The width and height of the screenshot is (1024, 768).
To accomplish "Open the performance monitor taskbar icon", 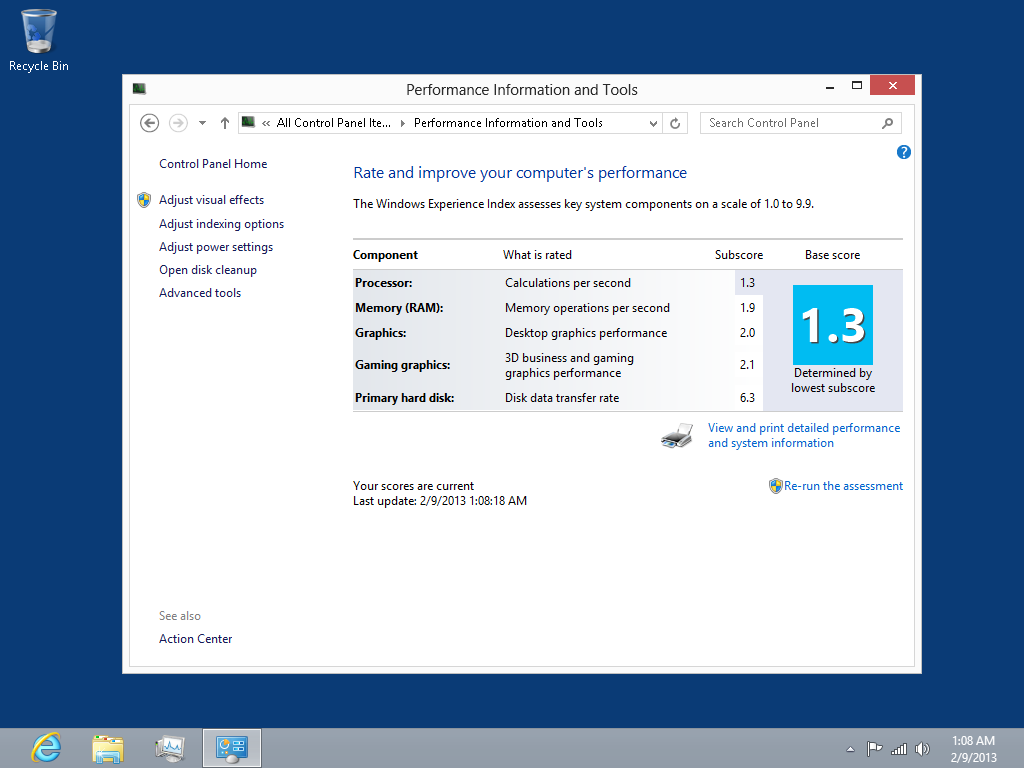I will point(170,748).
